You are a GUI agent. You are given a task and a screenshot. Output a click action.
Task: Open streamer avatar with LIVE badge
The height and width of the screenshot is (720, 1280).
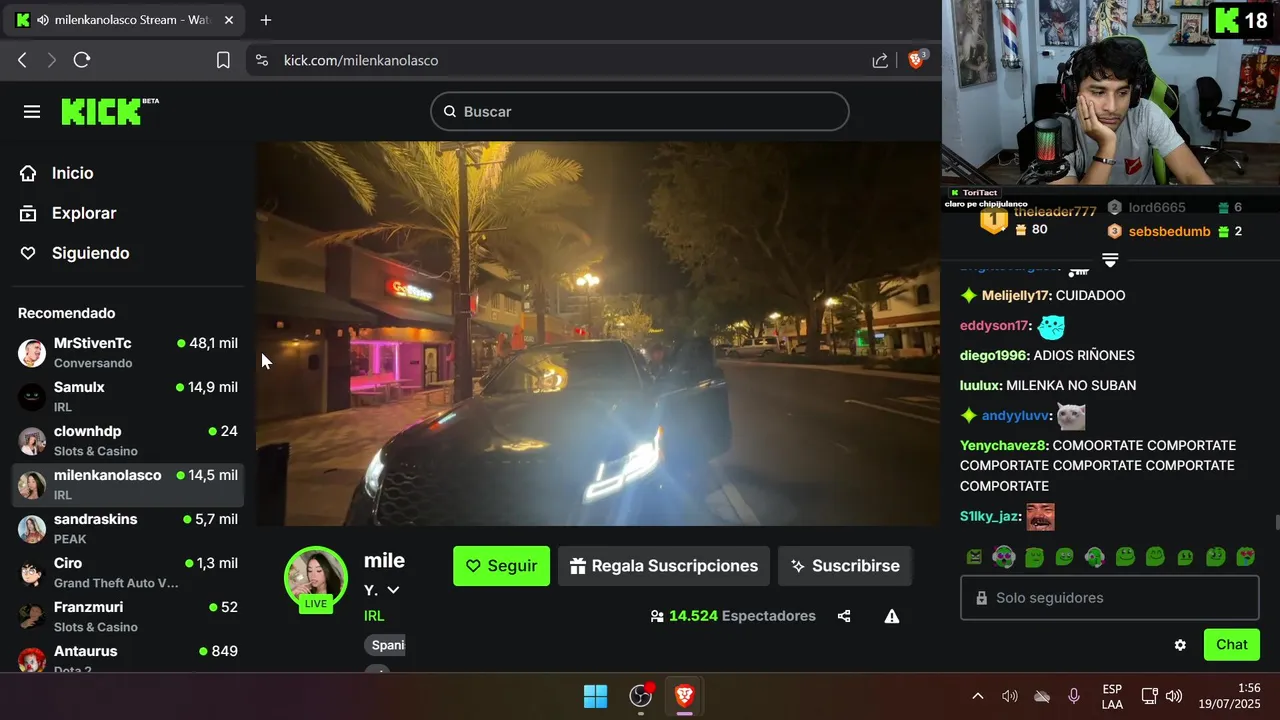pos(316,578)
